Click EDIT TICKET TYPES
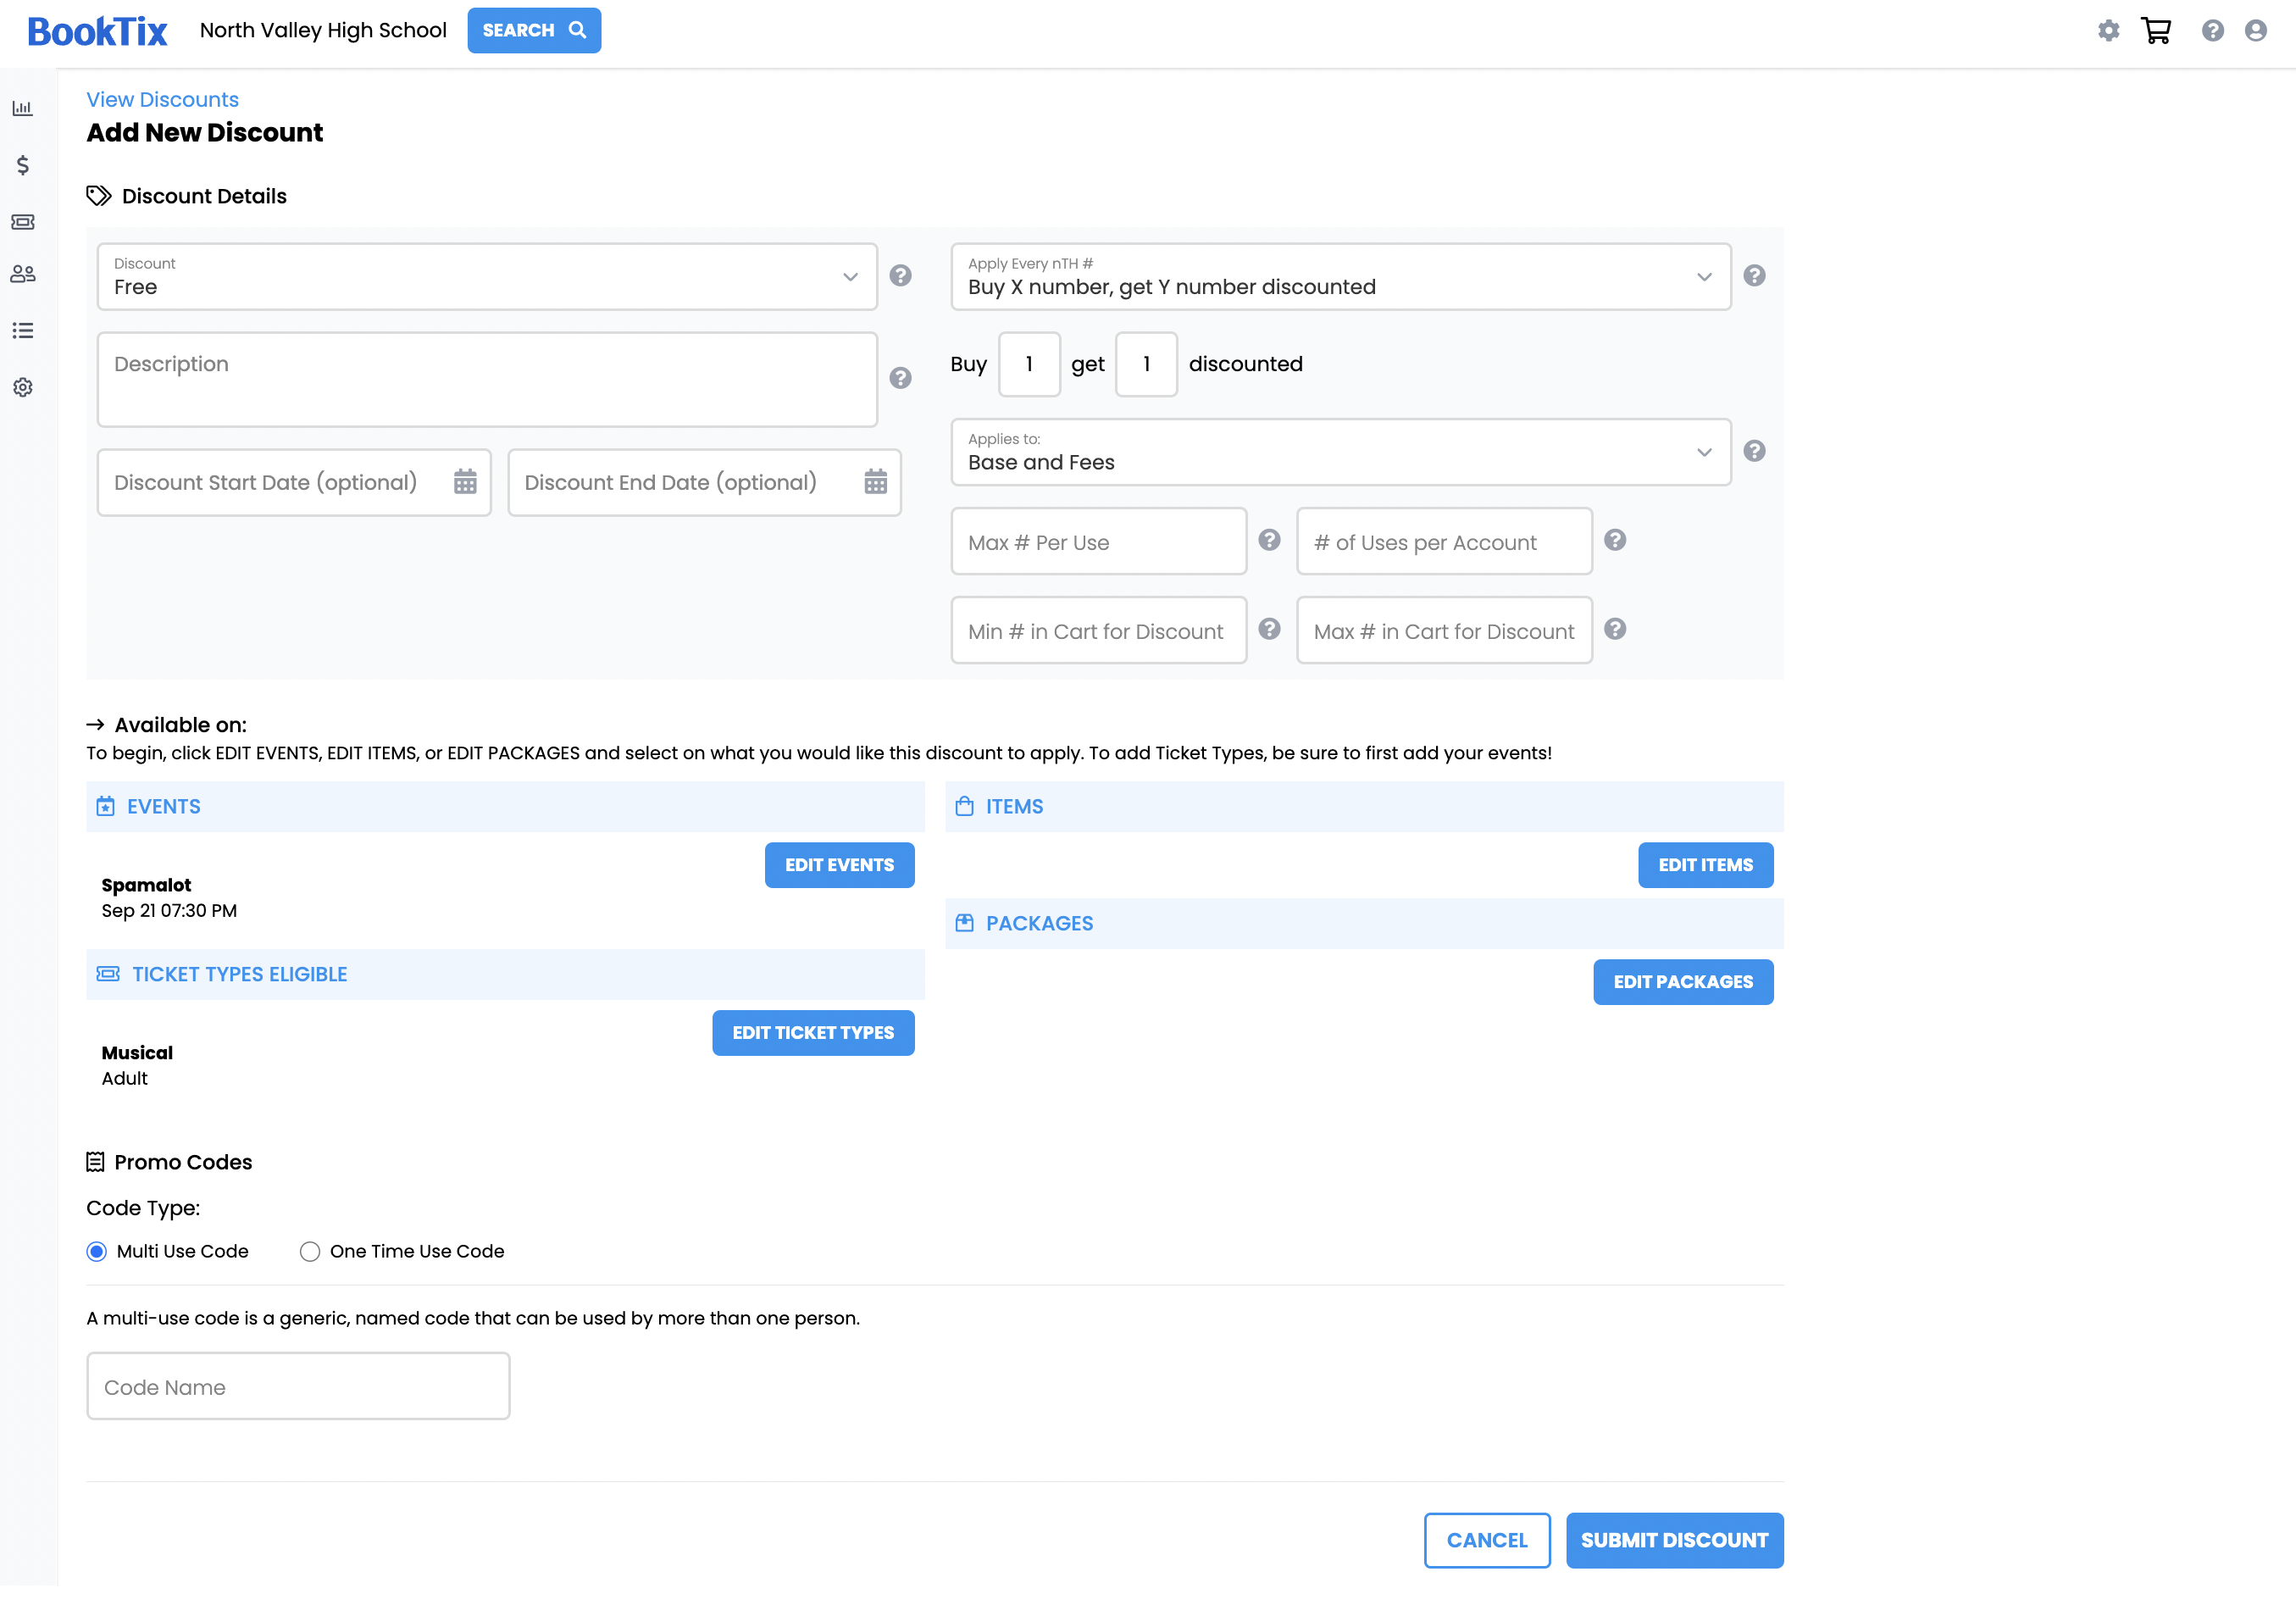The width and height of the screenshot is (2296, 1605). [x=813, y=1033]
